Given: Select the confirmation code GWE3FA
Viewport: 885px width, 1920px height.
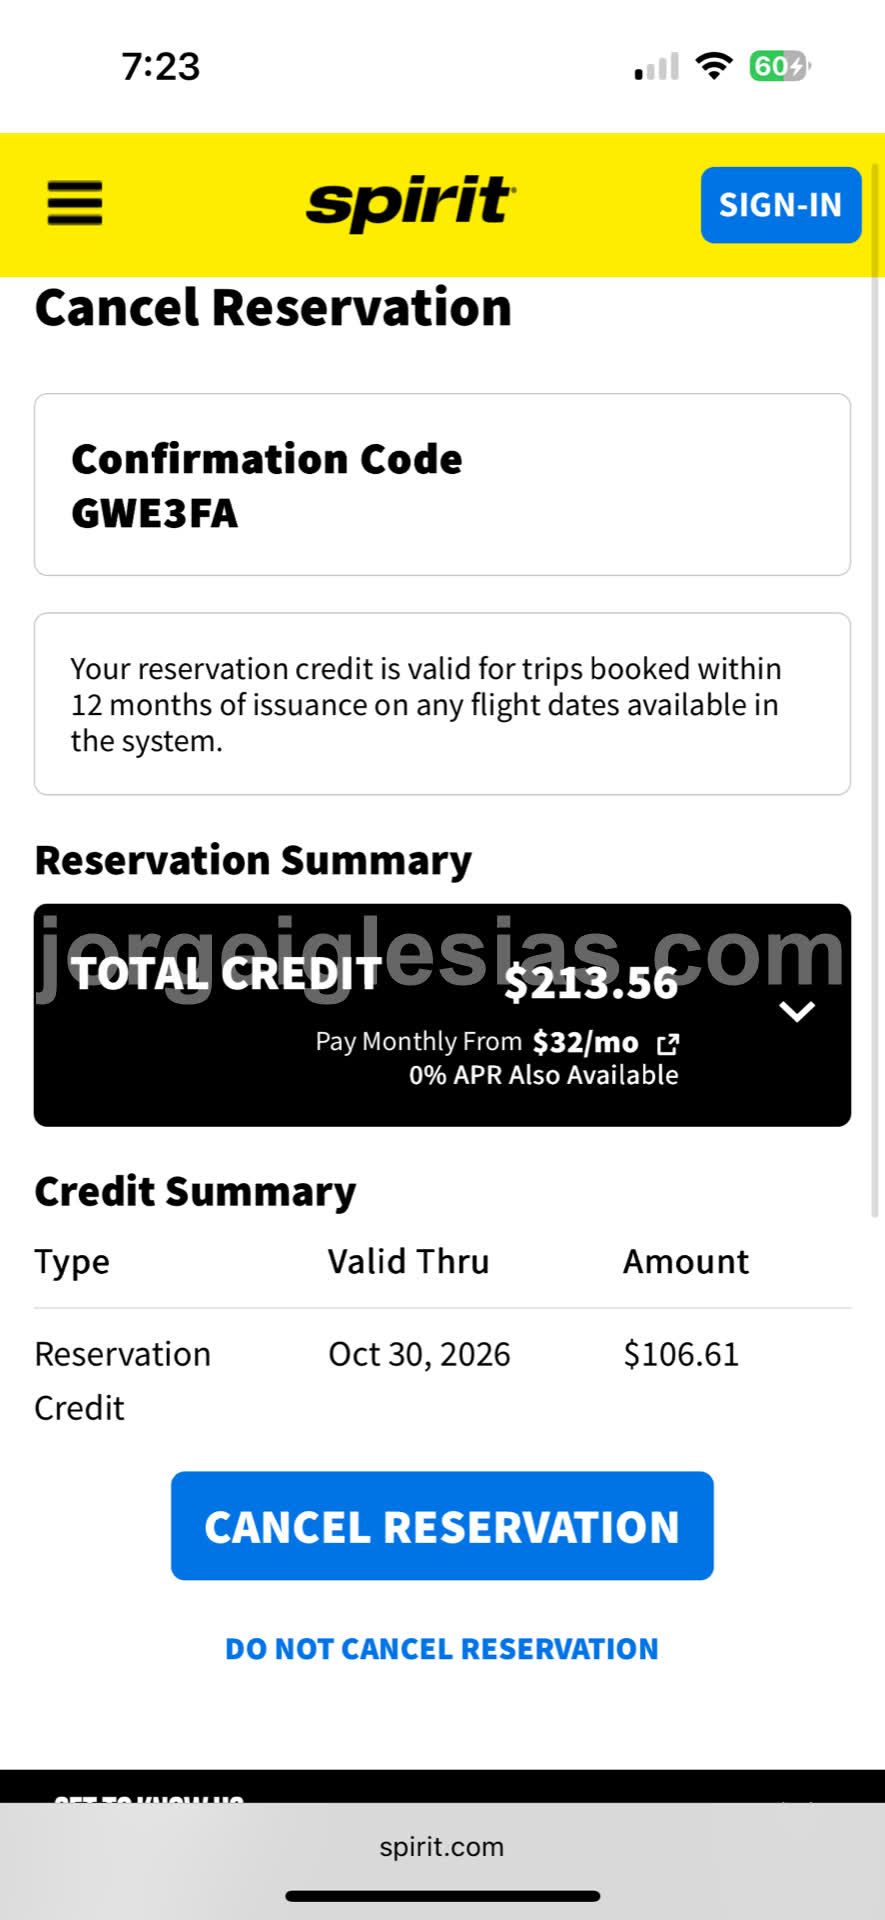Looking at the screenshot, I should click(x=154, y=513).
